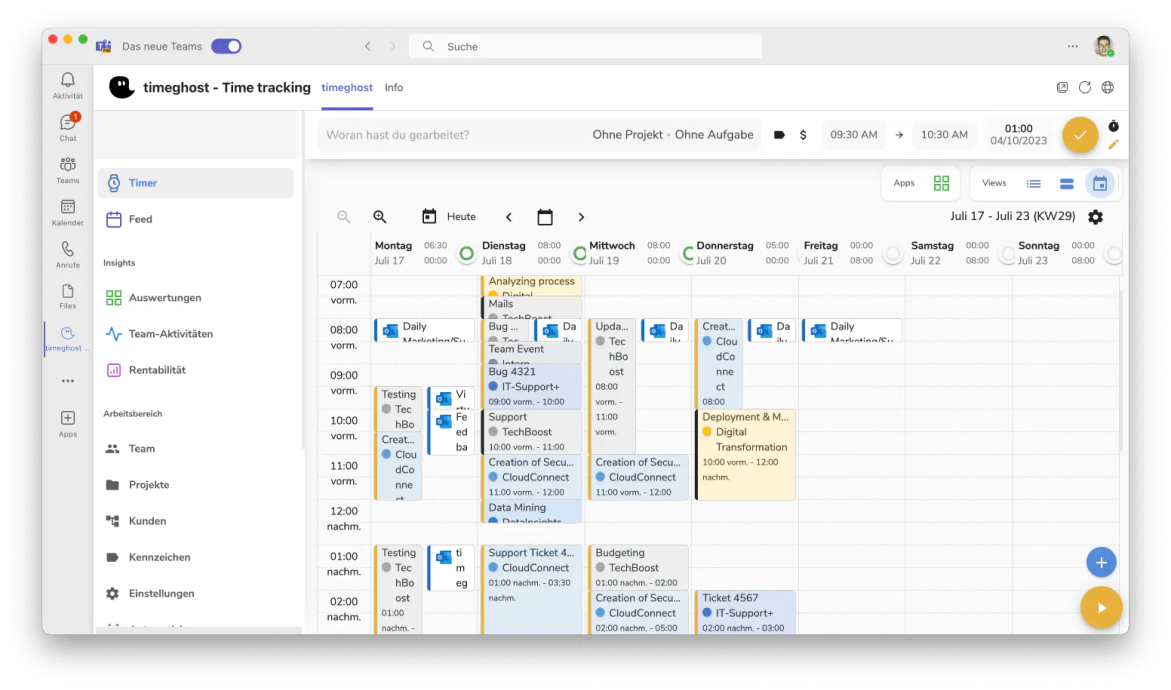
Task: Open the green Apps grid icon
Action: click(x=940, y=183)
